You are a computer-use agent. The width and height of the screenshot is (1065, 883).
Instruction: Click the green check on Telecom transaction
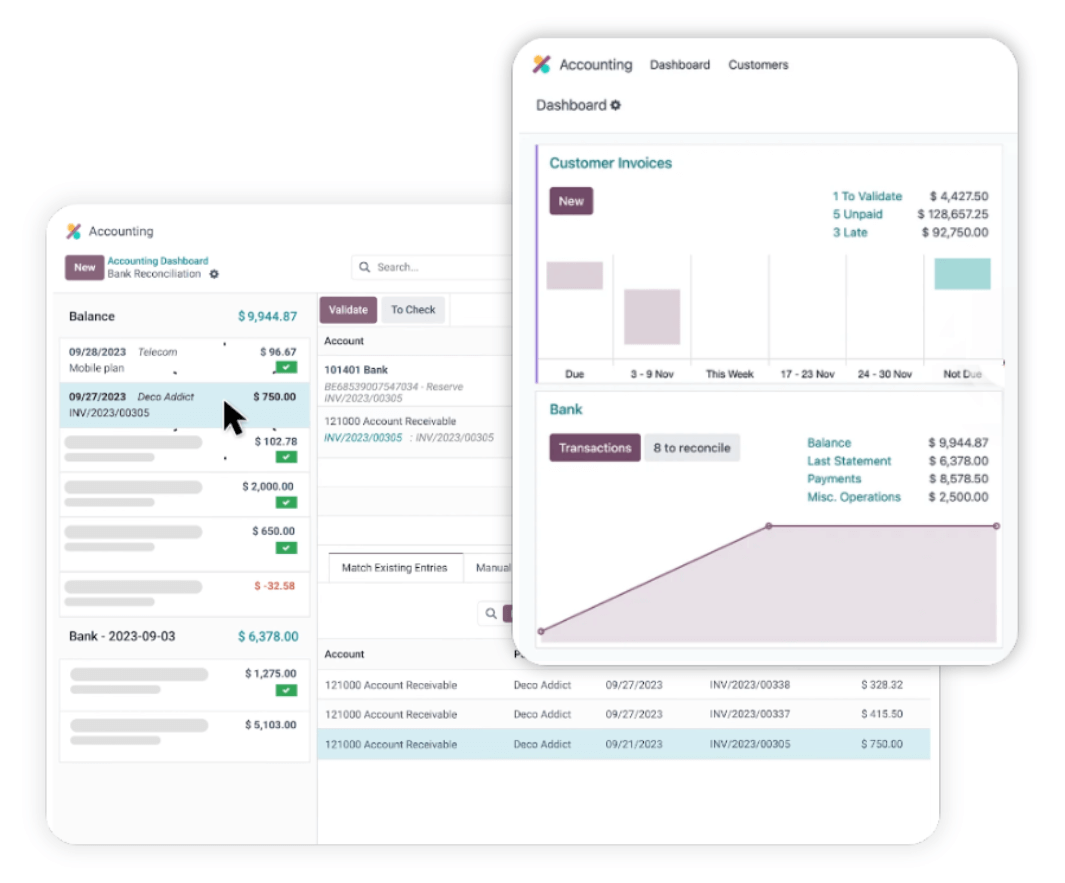(287, 368)
